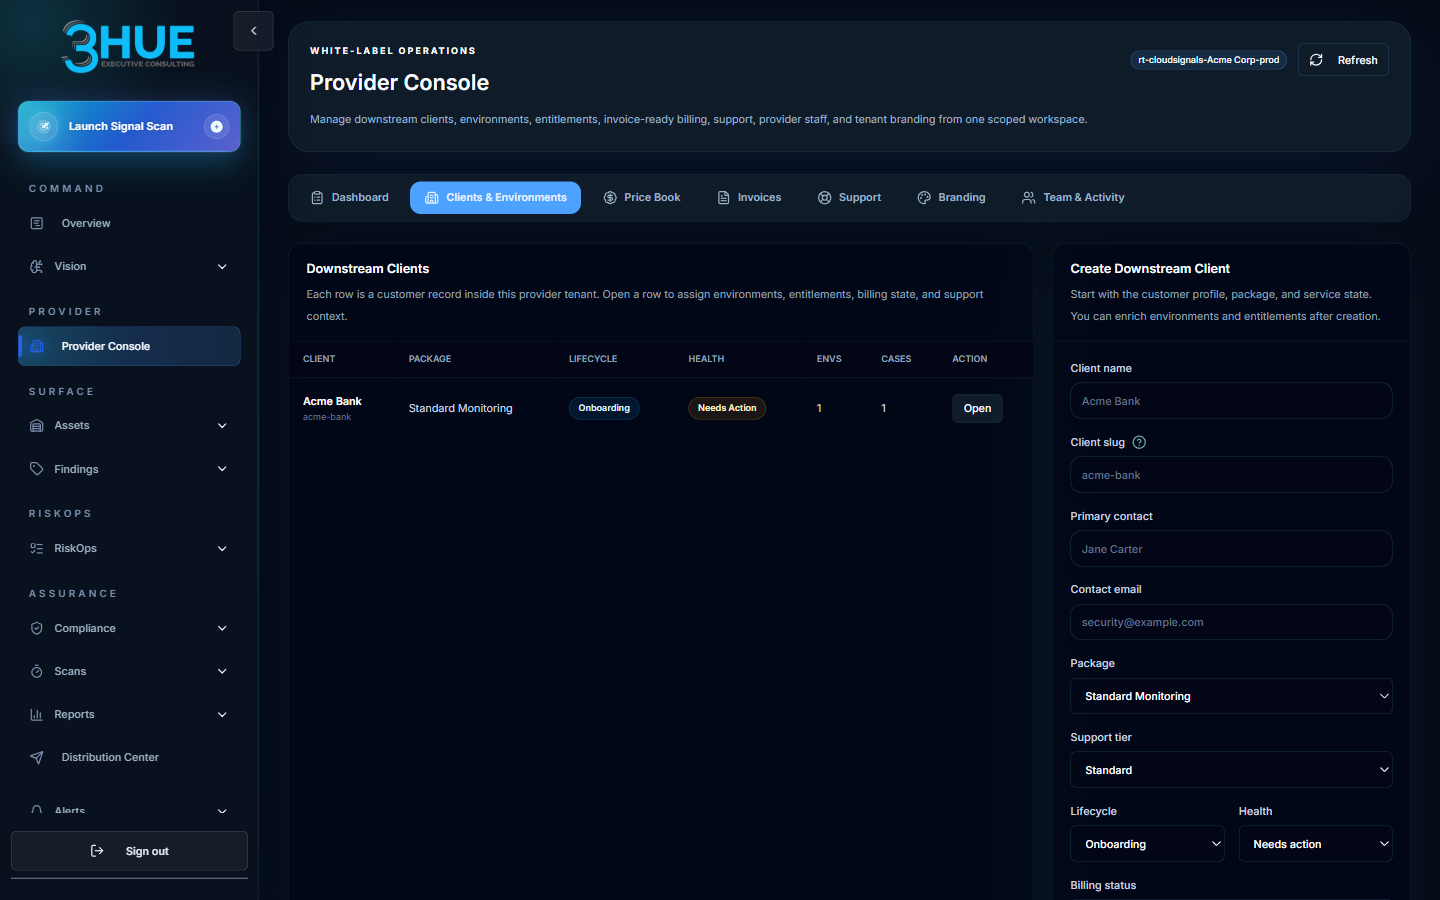Click the Invoices document icon
1440x900 pixels.
point(724,198)
